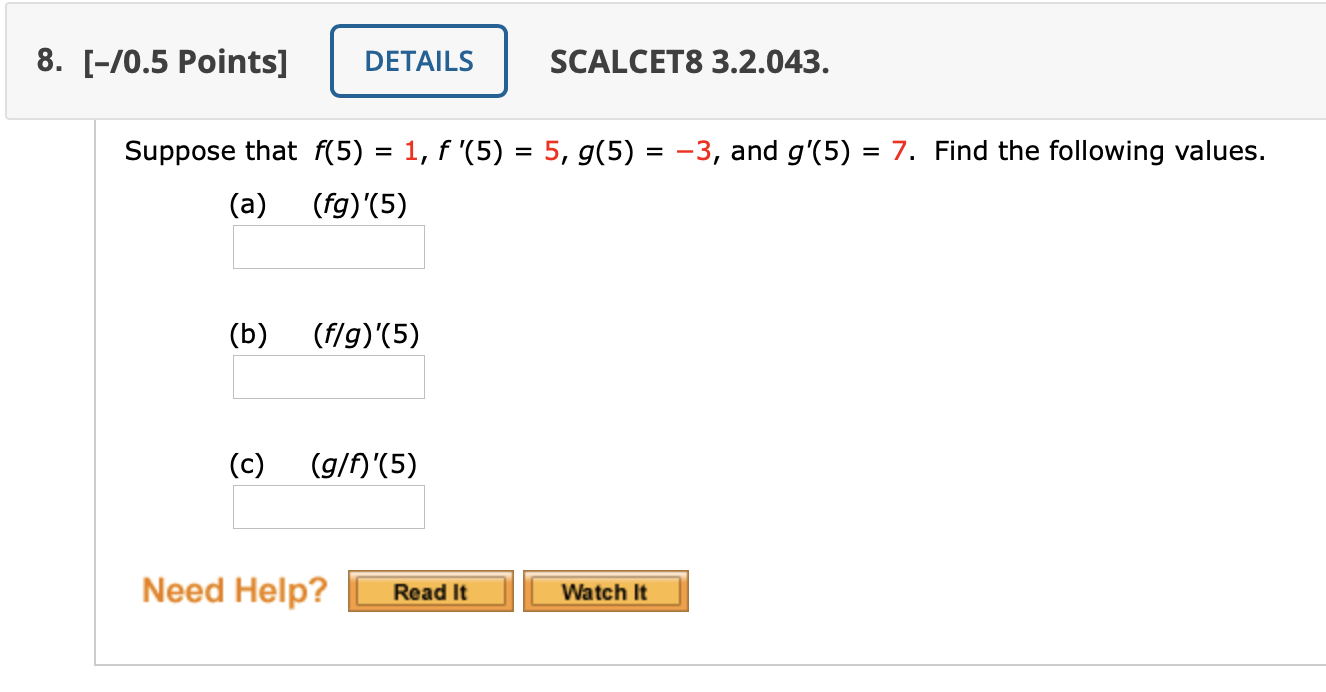
Task: Open the DETAILS panel for question 8
Action: pyautogui.click(x=418, y=61)
